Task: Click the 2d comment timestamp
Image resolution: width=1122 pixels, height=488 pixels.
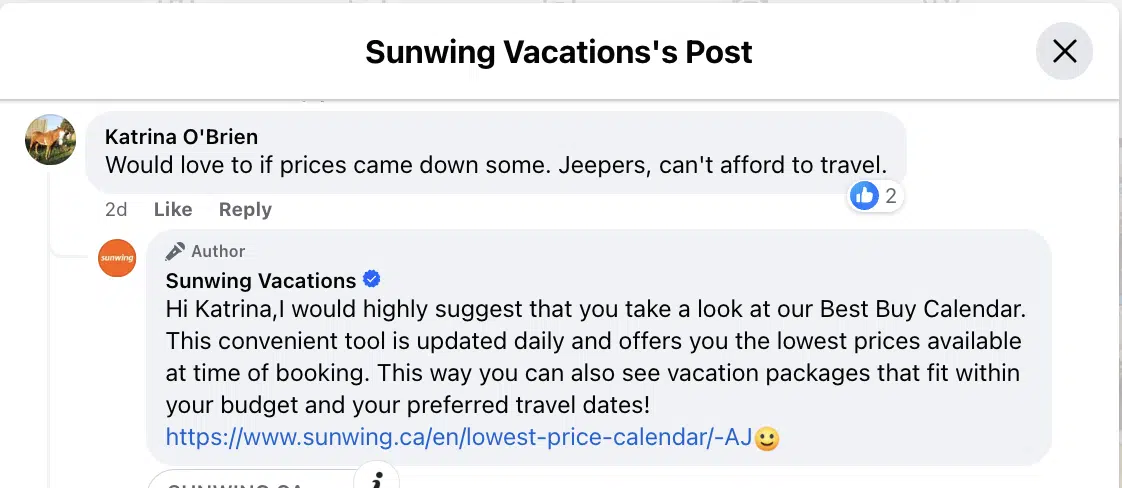Action: tap(117, 209)
